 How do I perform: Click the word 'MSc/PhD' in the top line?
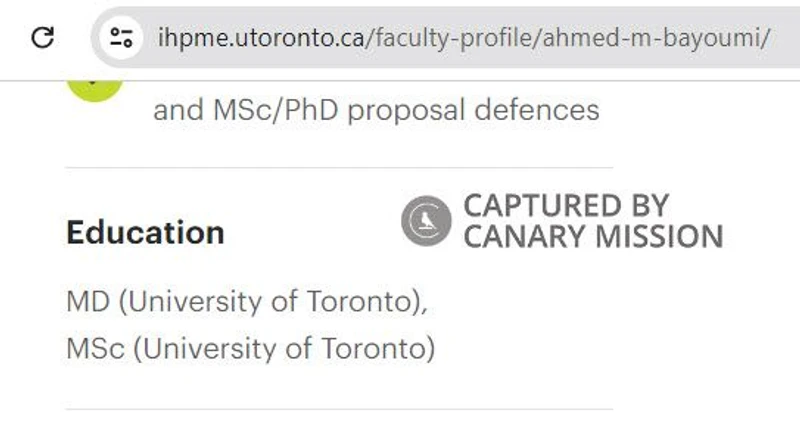click(276, 110)
